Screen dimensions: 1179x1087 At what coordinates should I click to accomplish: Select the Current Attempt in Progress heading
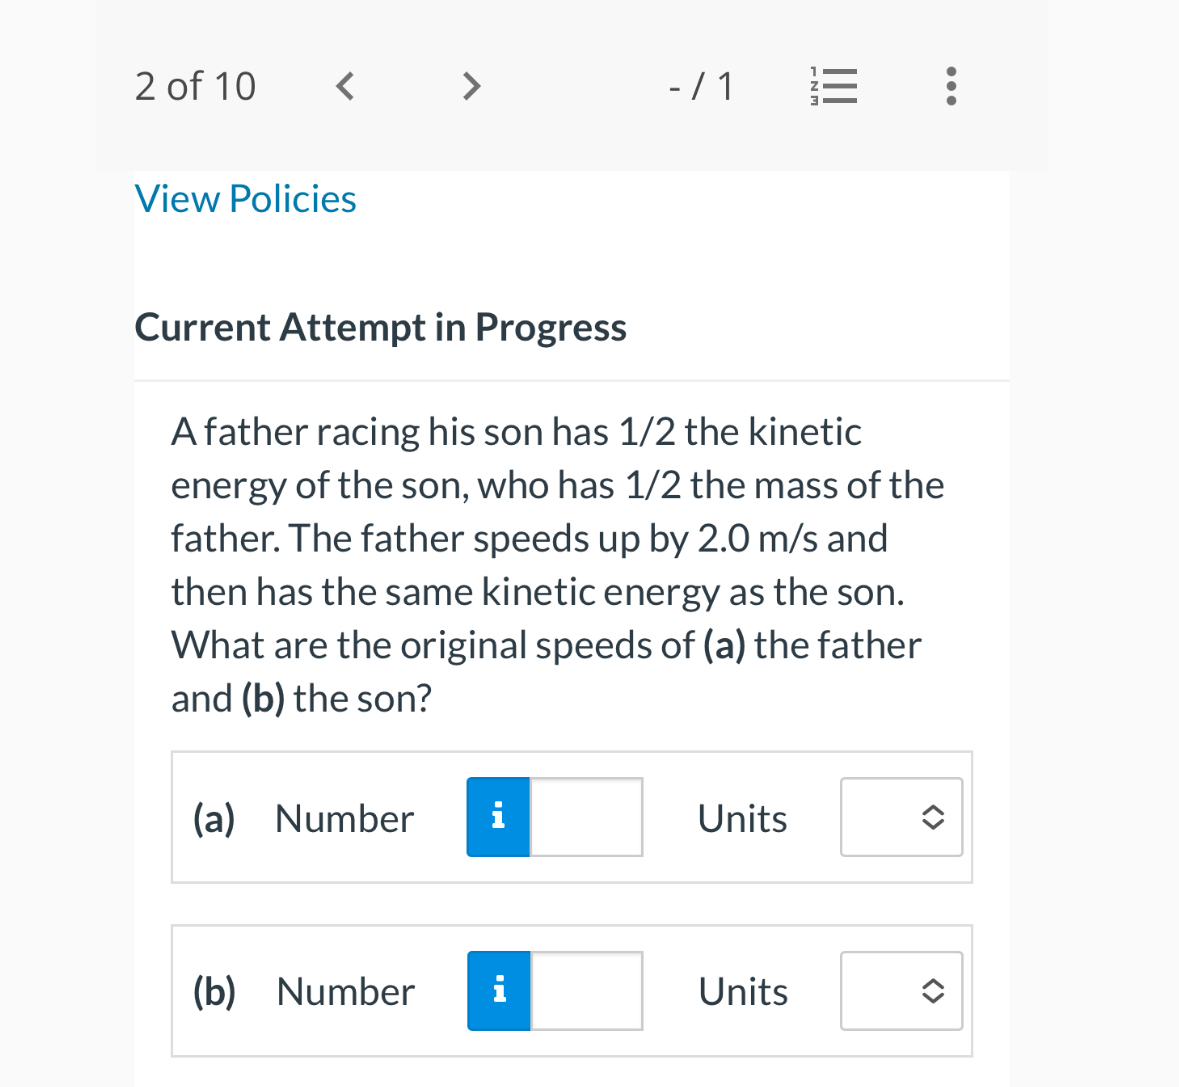(381, 326)
